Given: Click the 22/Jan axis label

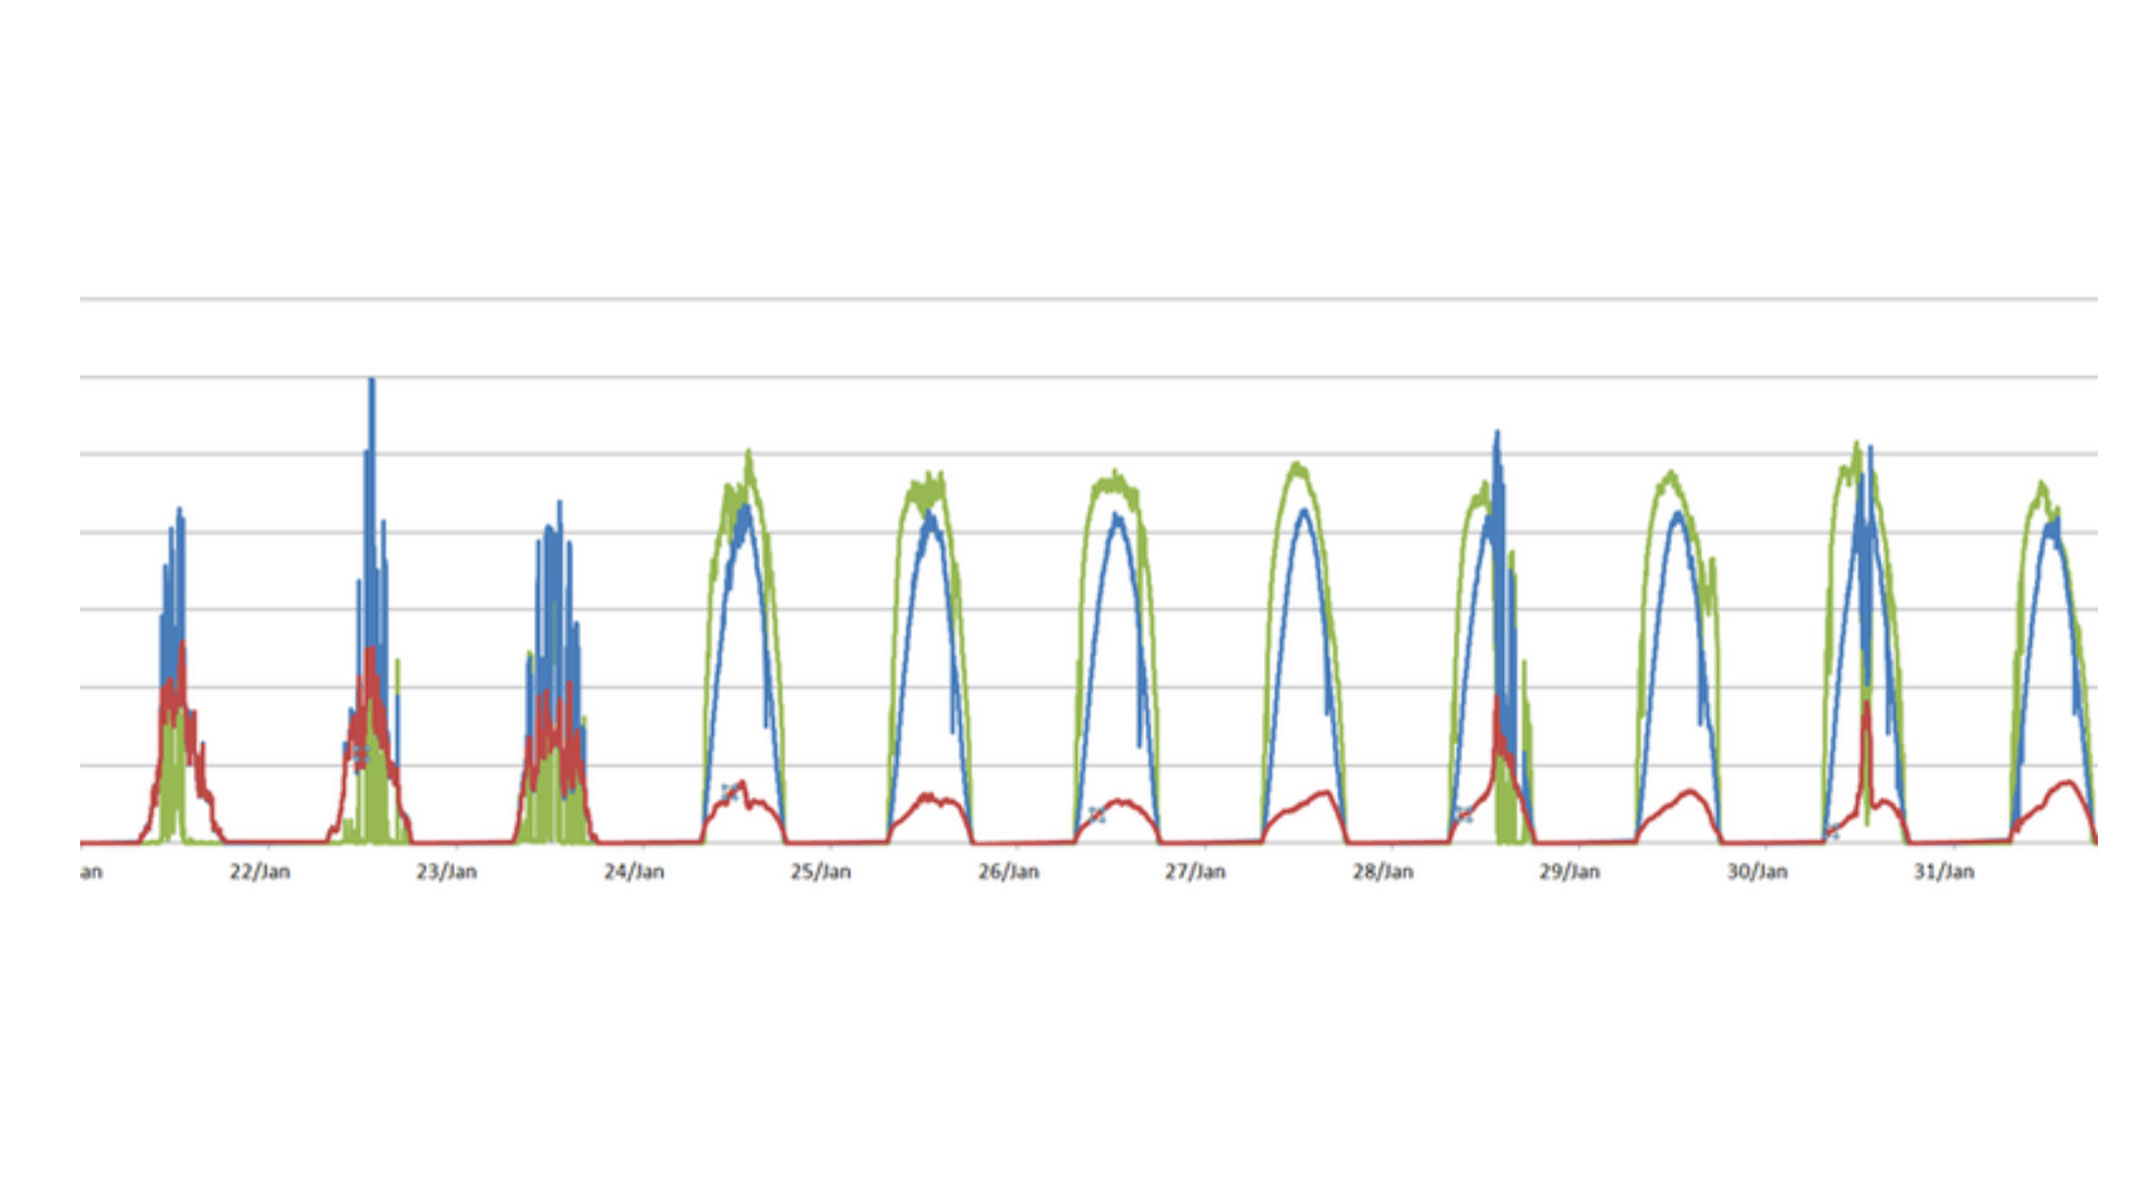Looking at the screenshot, I should (x=260, y=872).
